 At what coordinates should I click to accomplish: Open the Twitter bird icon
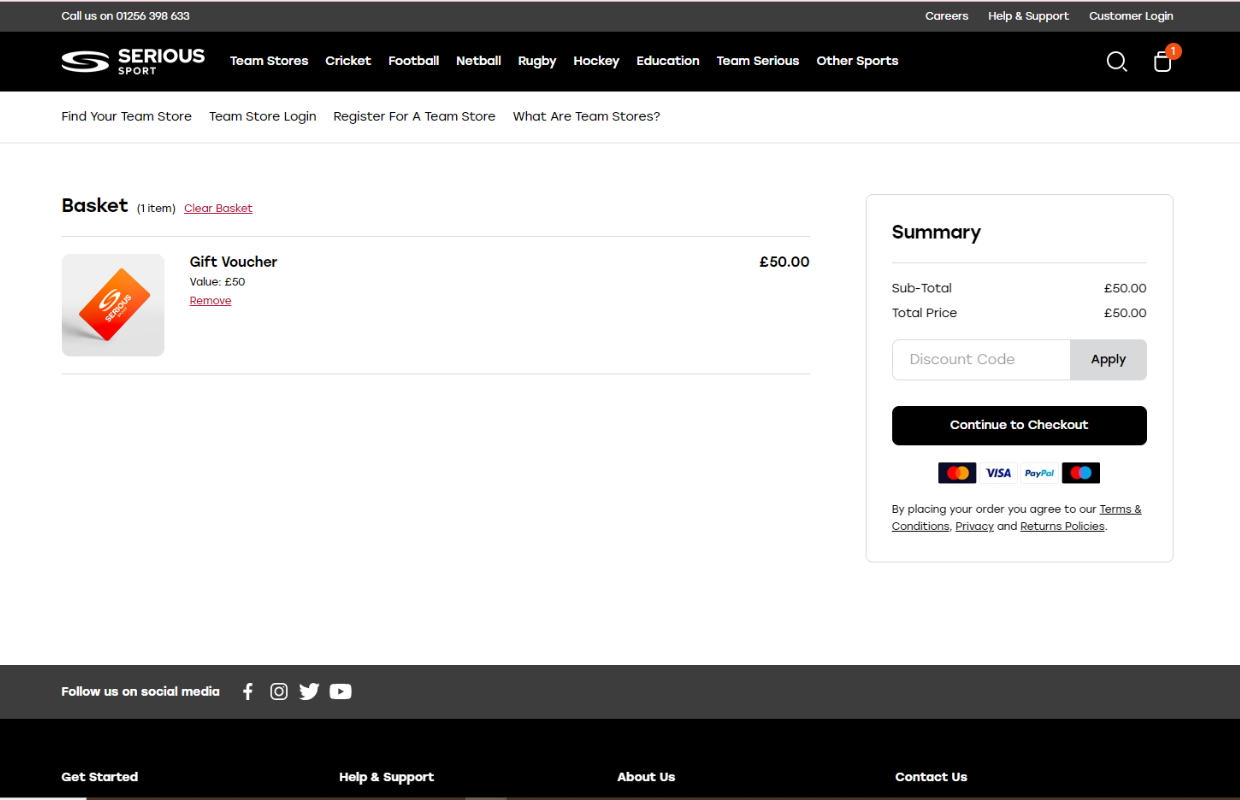coord(309,691)
